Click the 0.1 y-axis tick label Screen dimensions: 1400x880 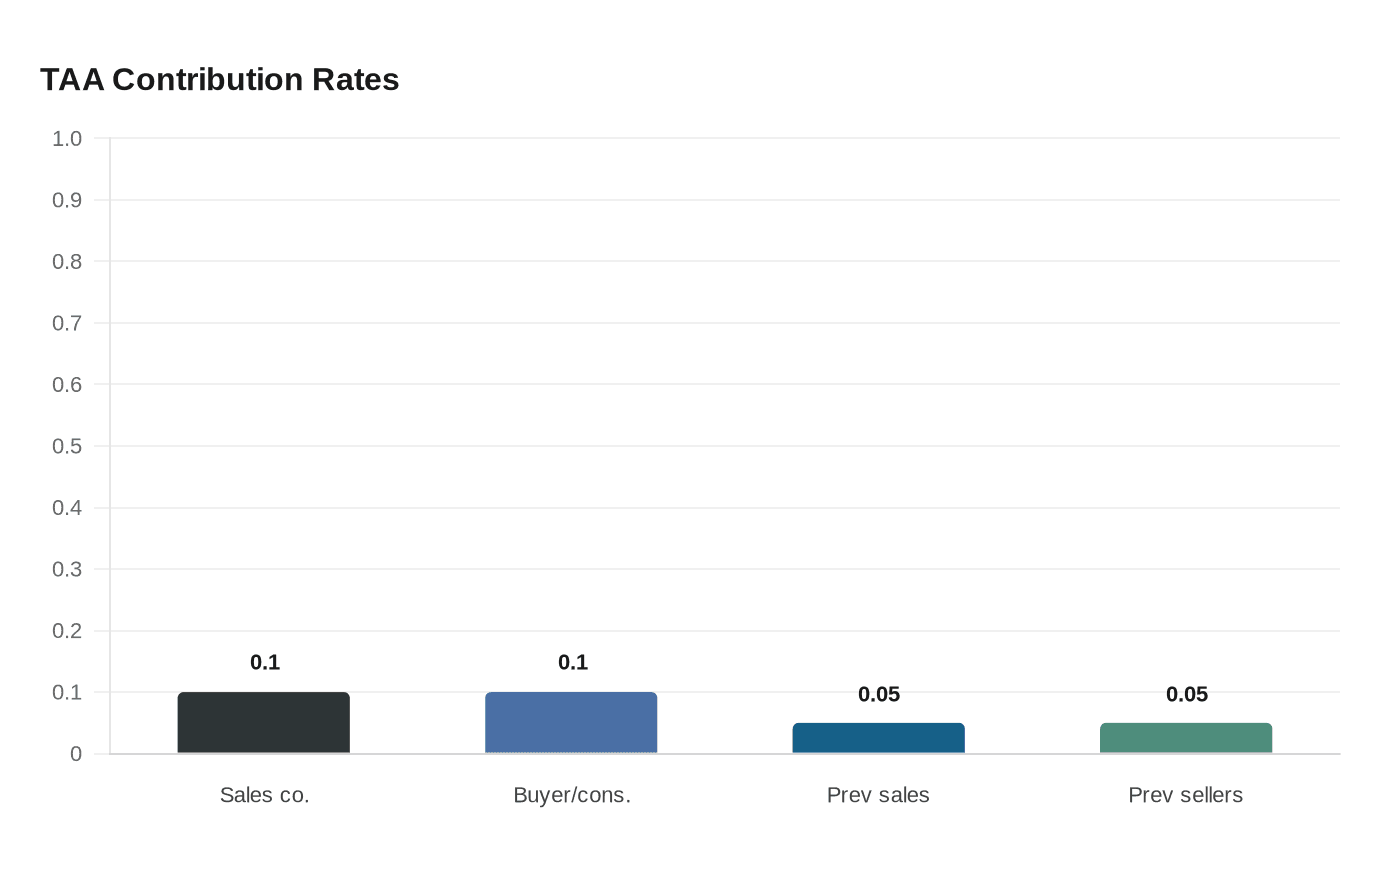67,692
